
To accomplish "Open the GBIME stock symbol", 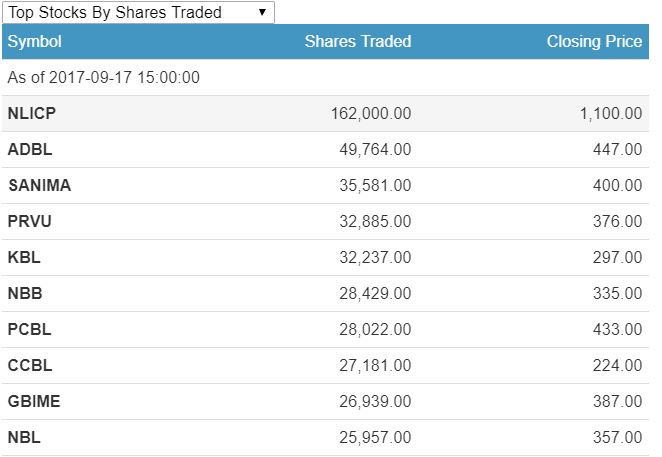I will point(33,402).
